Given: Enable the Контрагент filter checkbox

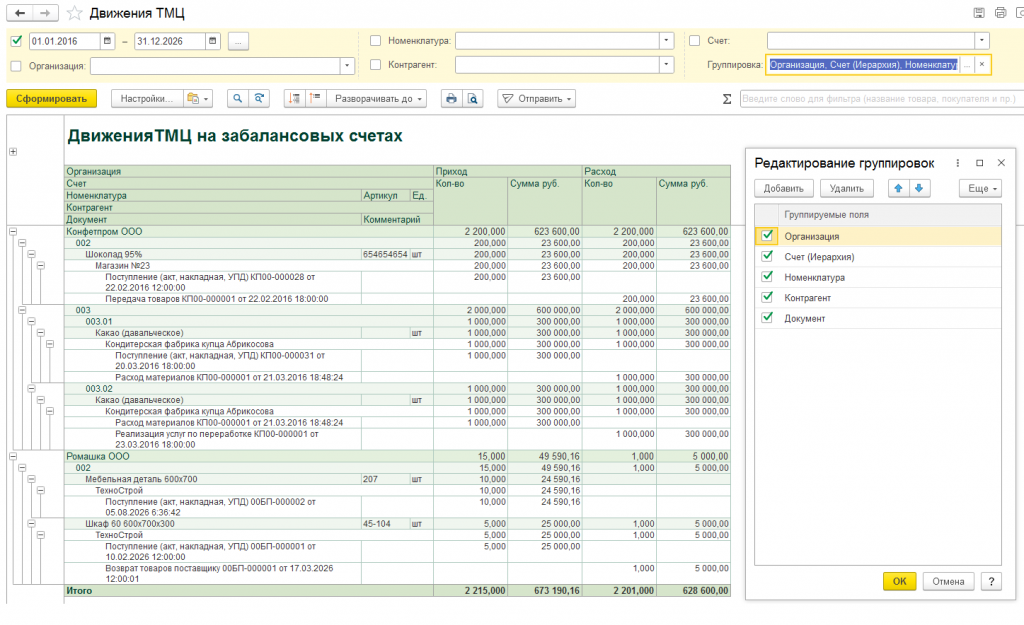Looking at the screenshot, I should [376, 65].
